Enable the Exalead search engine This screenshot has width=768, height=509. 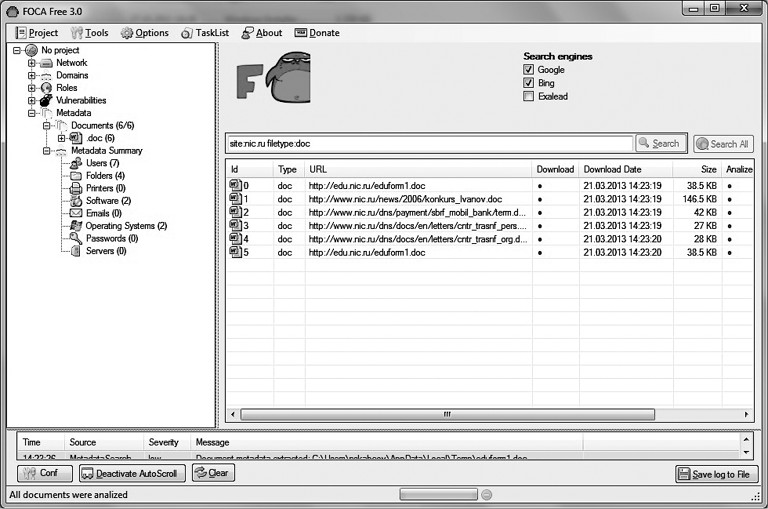(529, 96)
